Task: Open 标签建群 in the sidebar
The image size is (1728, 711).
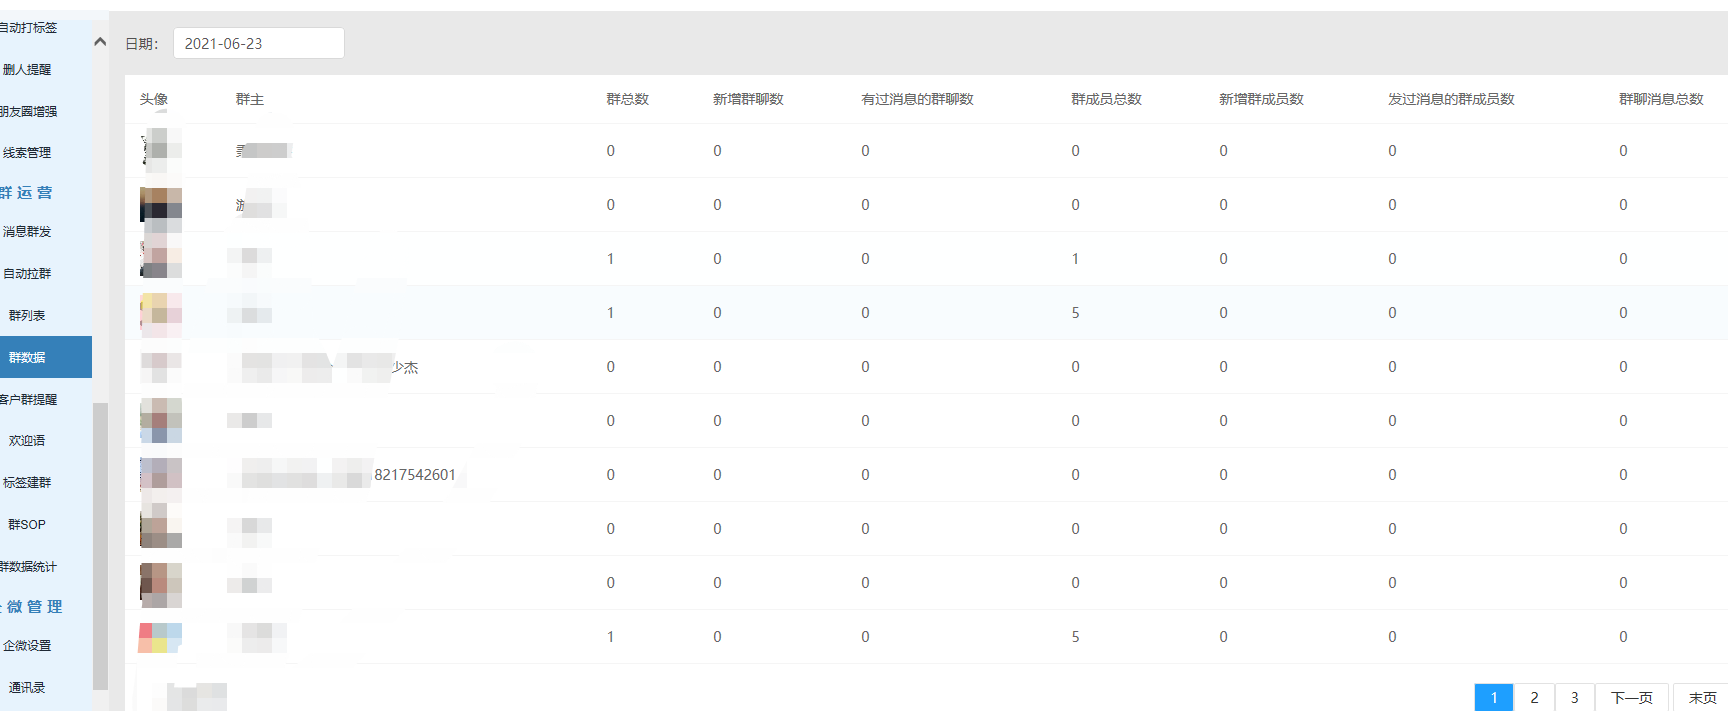Action: click(27, 483)
